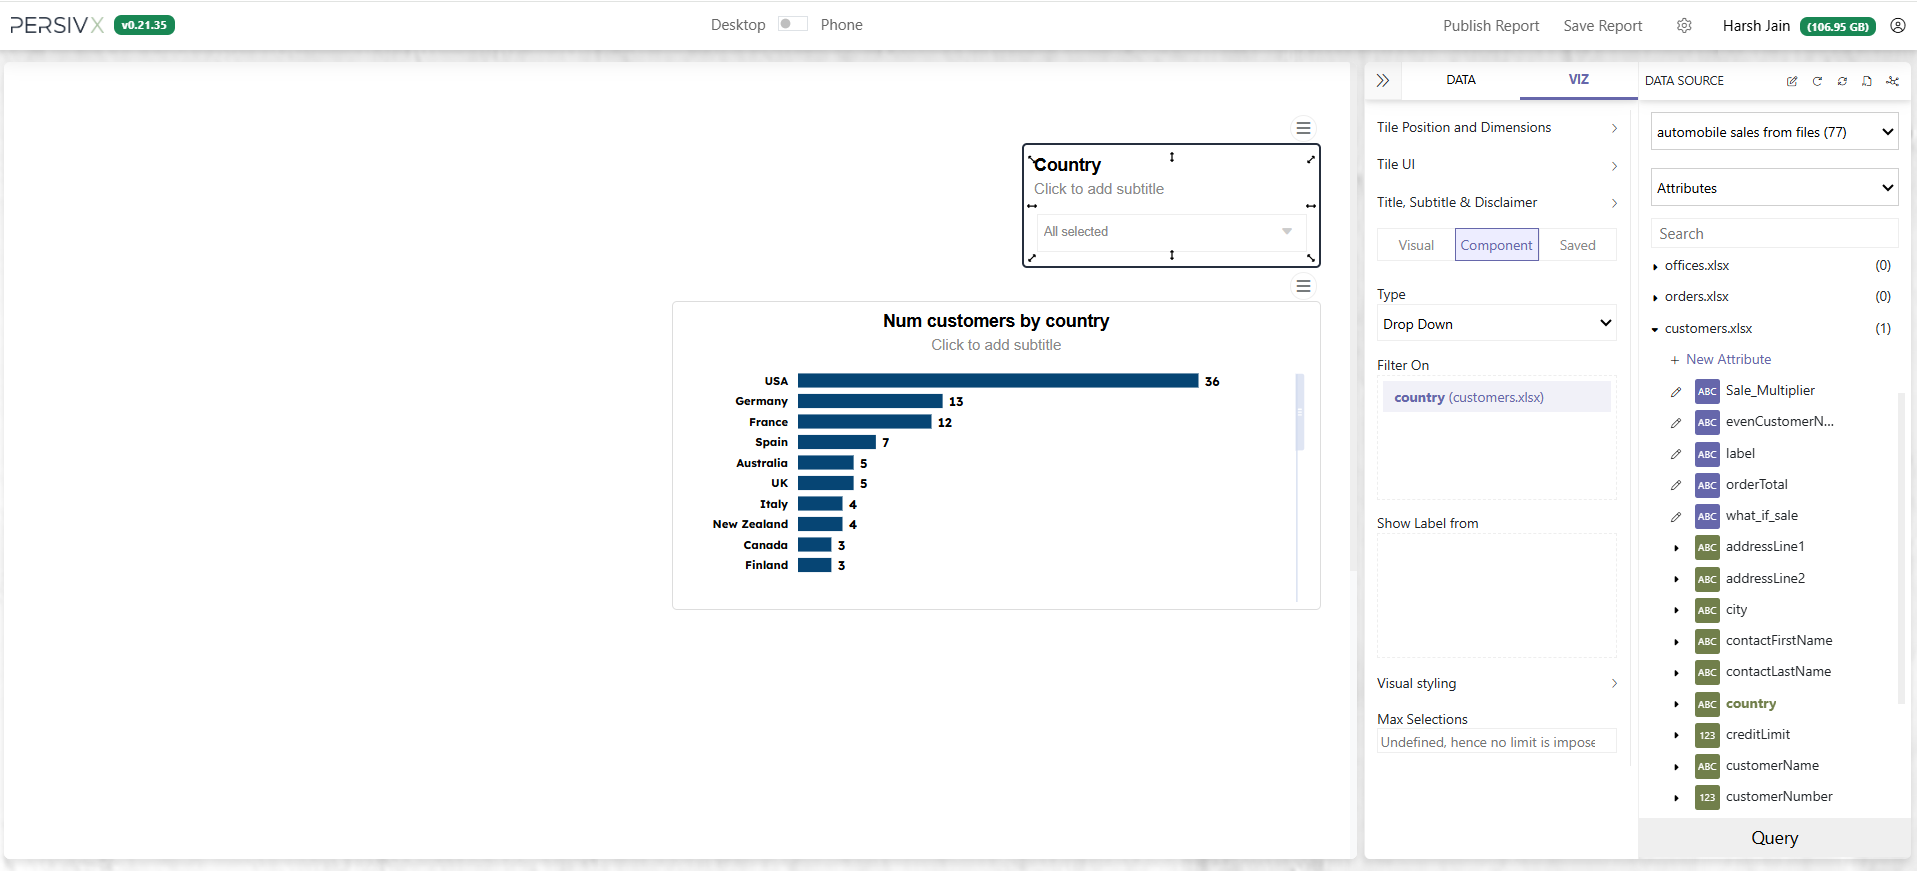Click the USA bar in chart
This screenshot has width=1917, height=871.
pyautogui.click(x=998, y=381)
